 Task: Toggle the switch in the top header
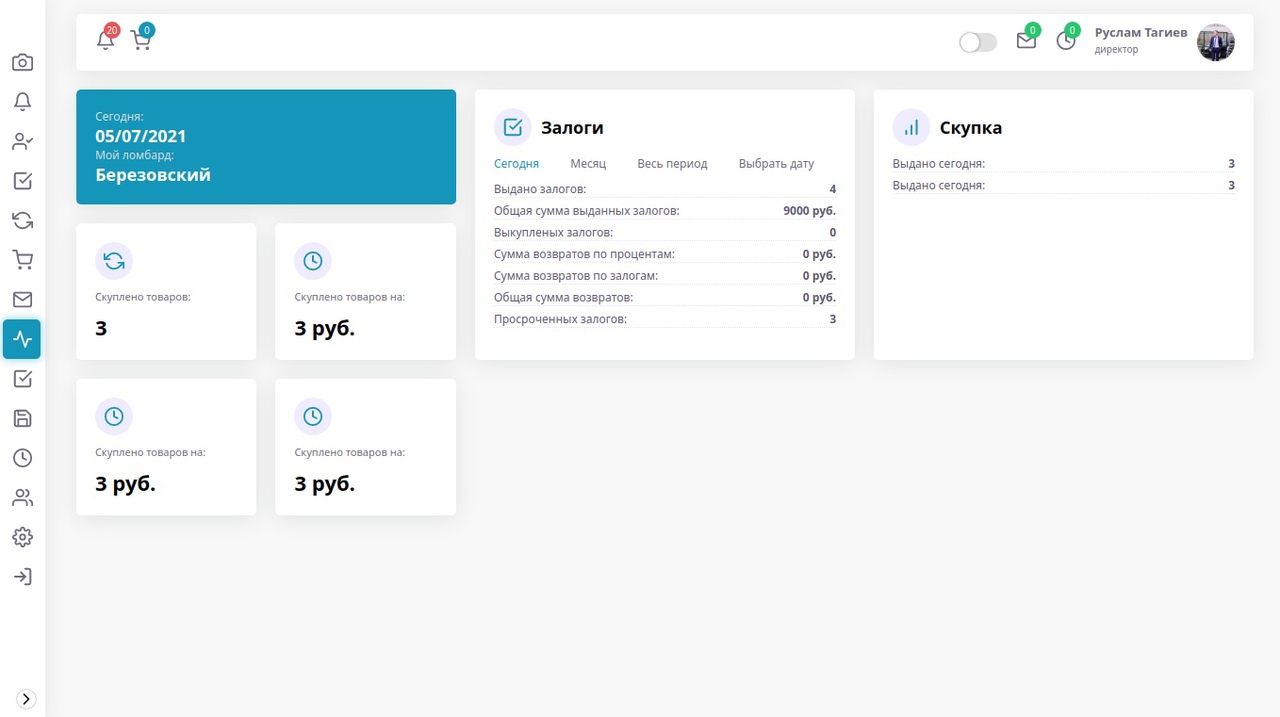[x=978, y=42]
